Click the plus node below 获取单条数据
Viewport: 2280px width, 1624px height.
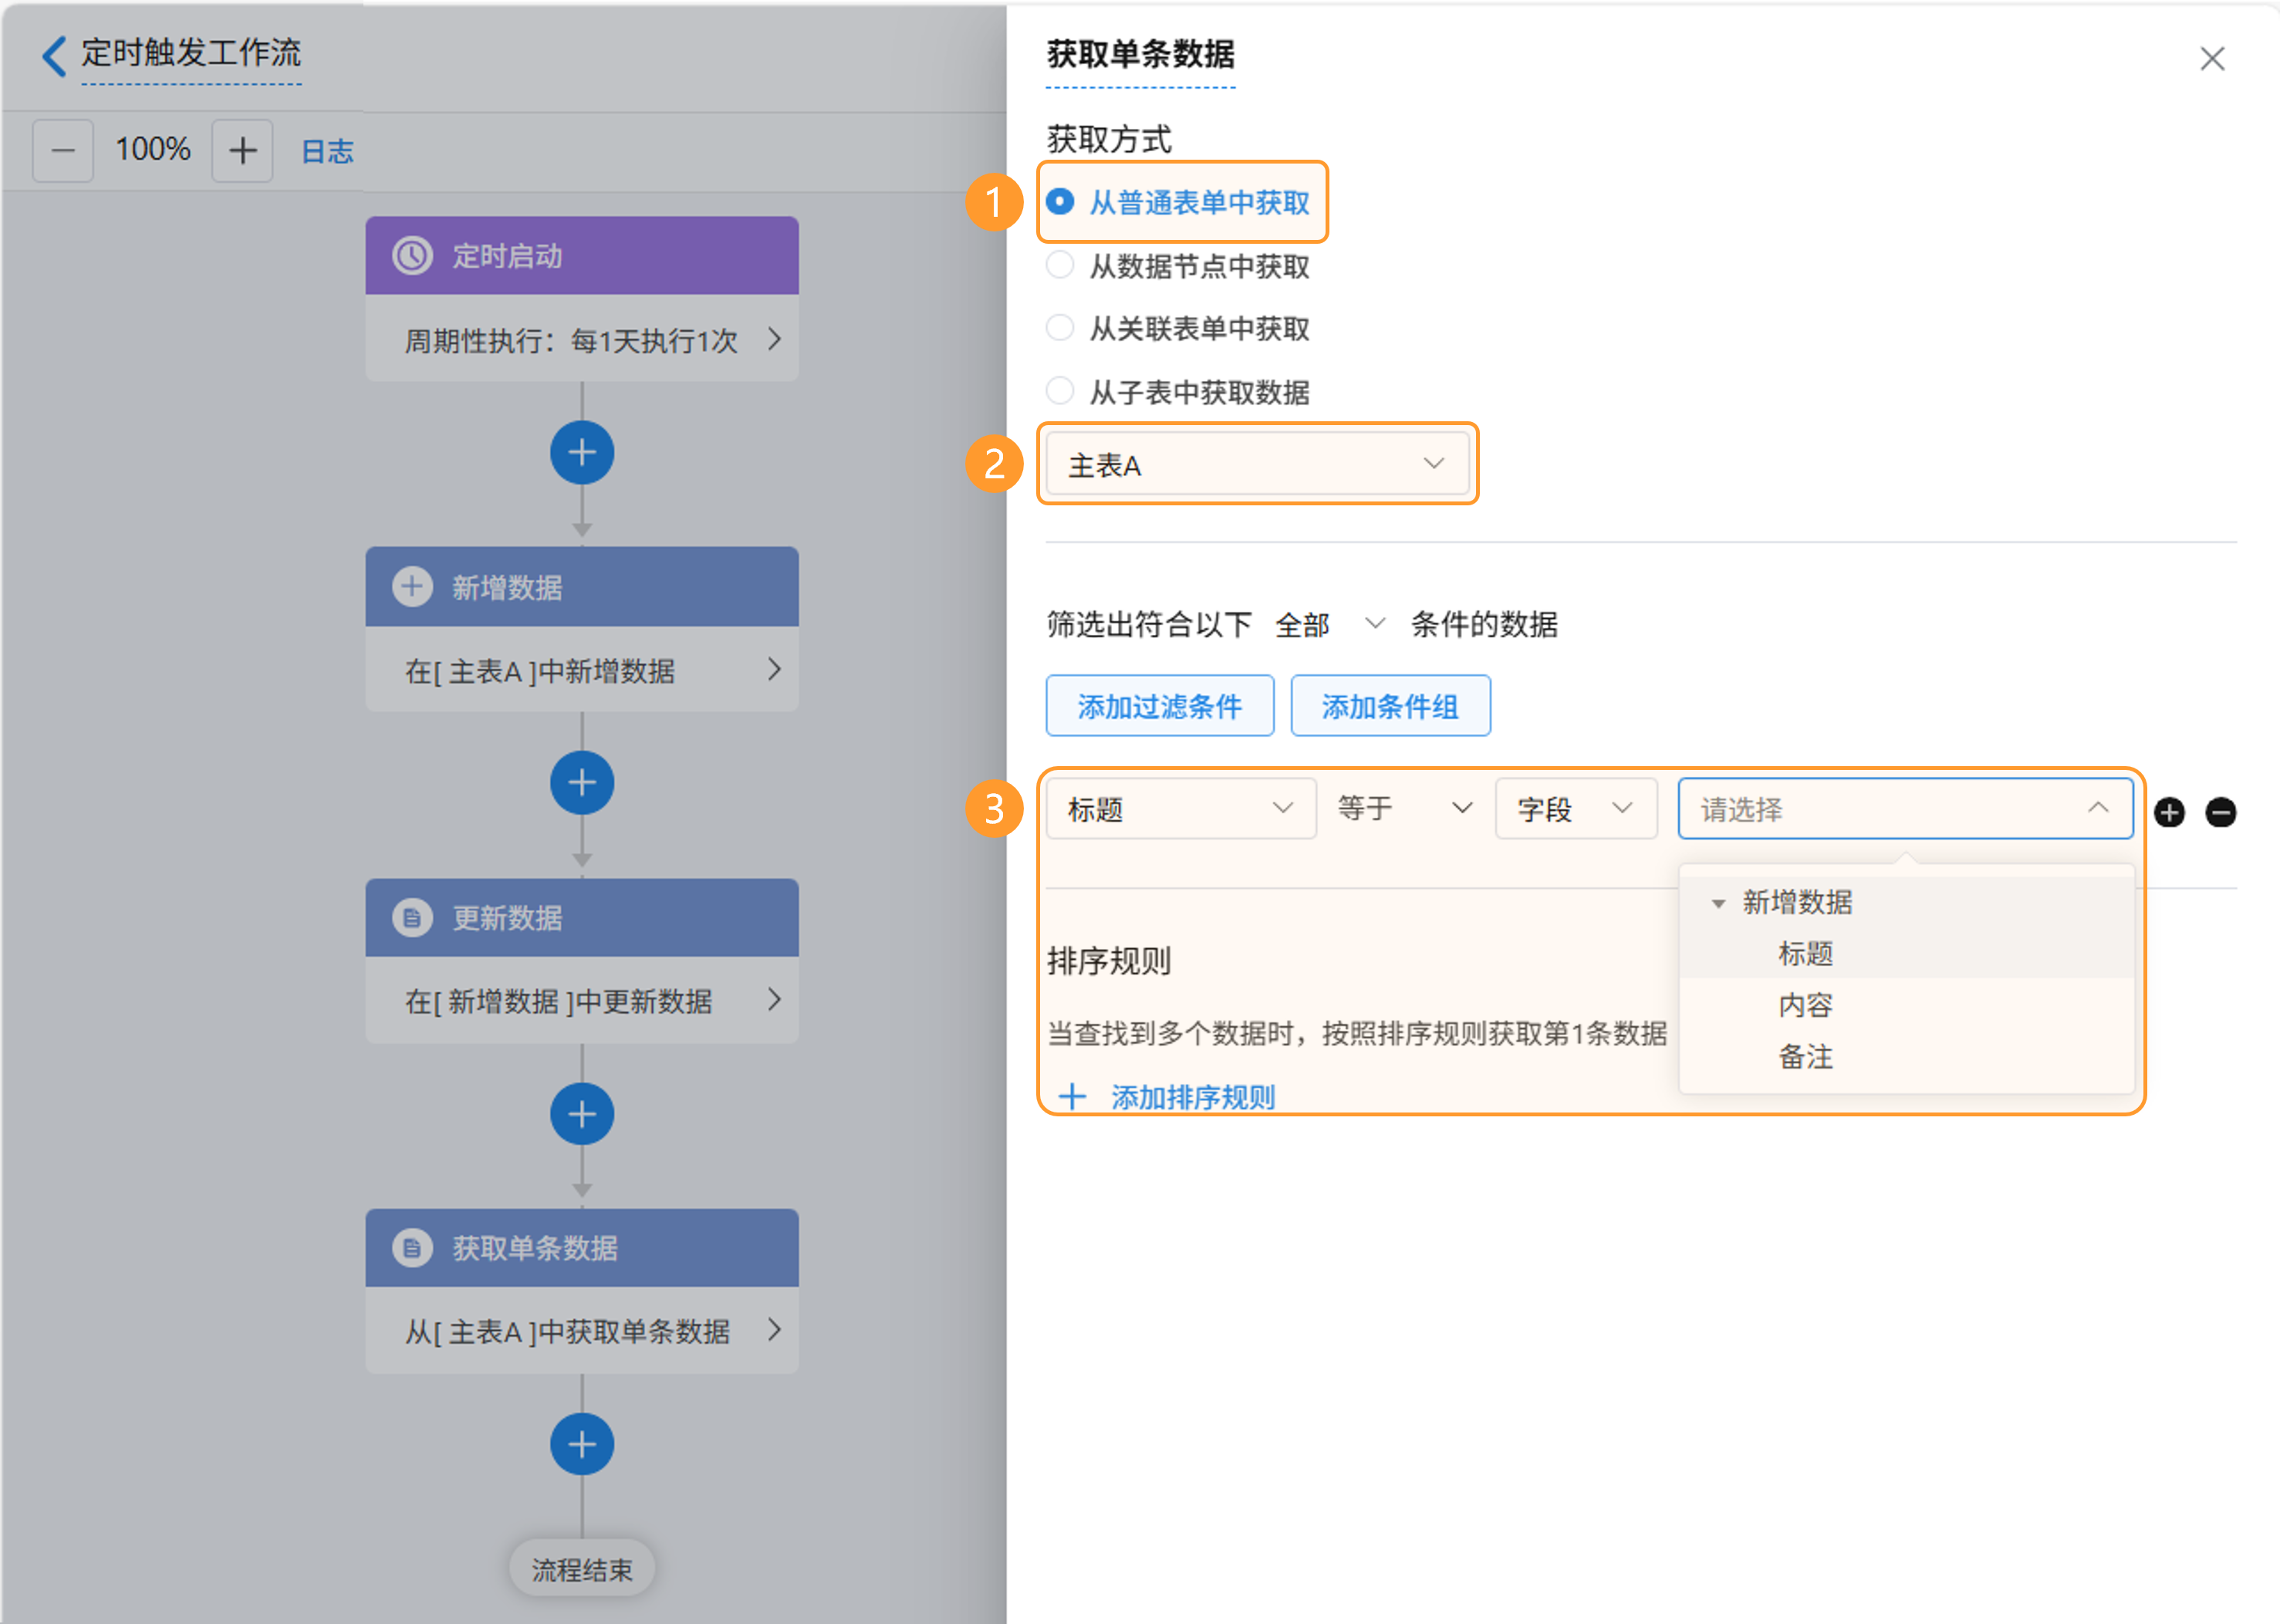tap(582, 1444)
